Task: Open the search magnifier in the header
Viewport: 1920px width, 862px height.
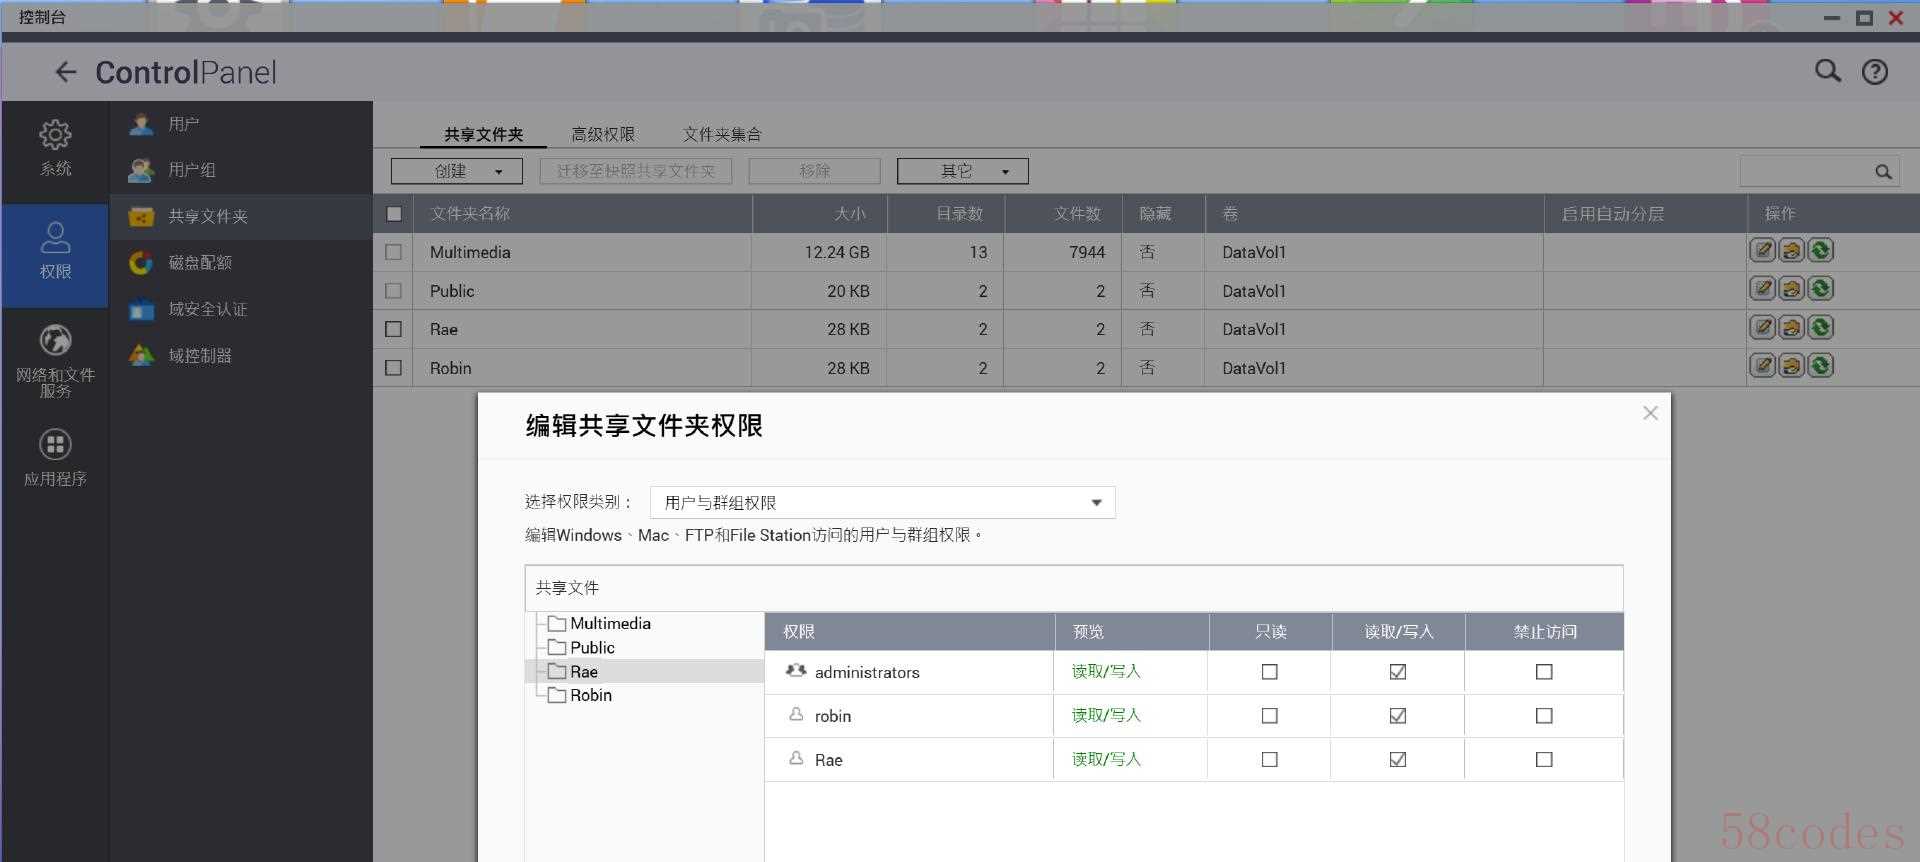Action: tap(1827, 71)
